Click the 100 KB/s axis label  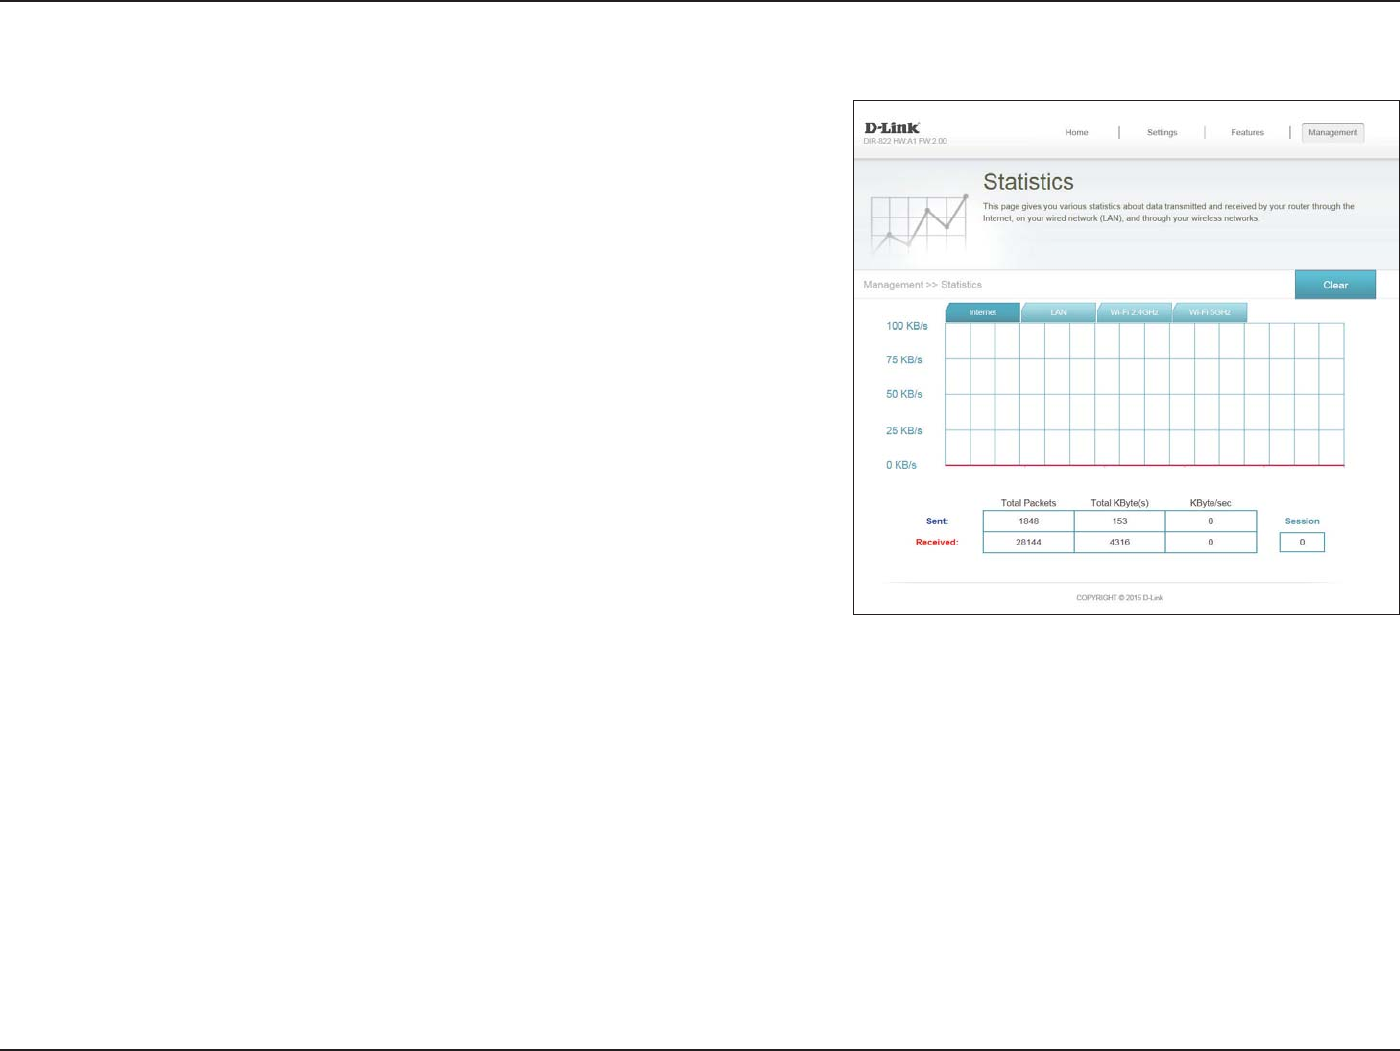(906, 326)
